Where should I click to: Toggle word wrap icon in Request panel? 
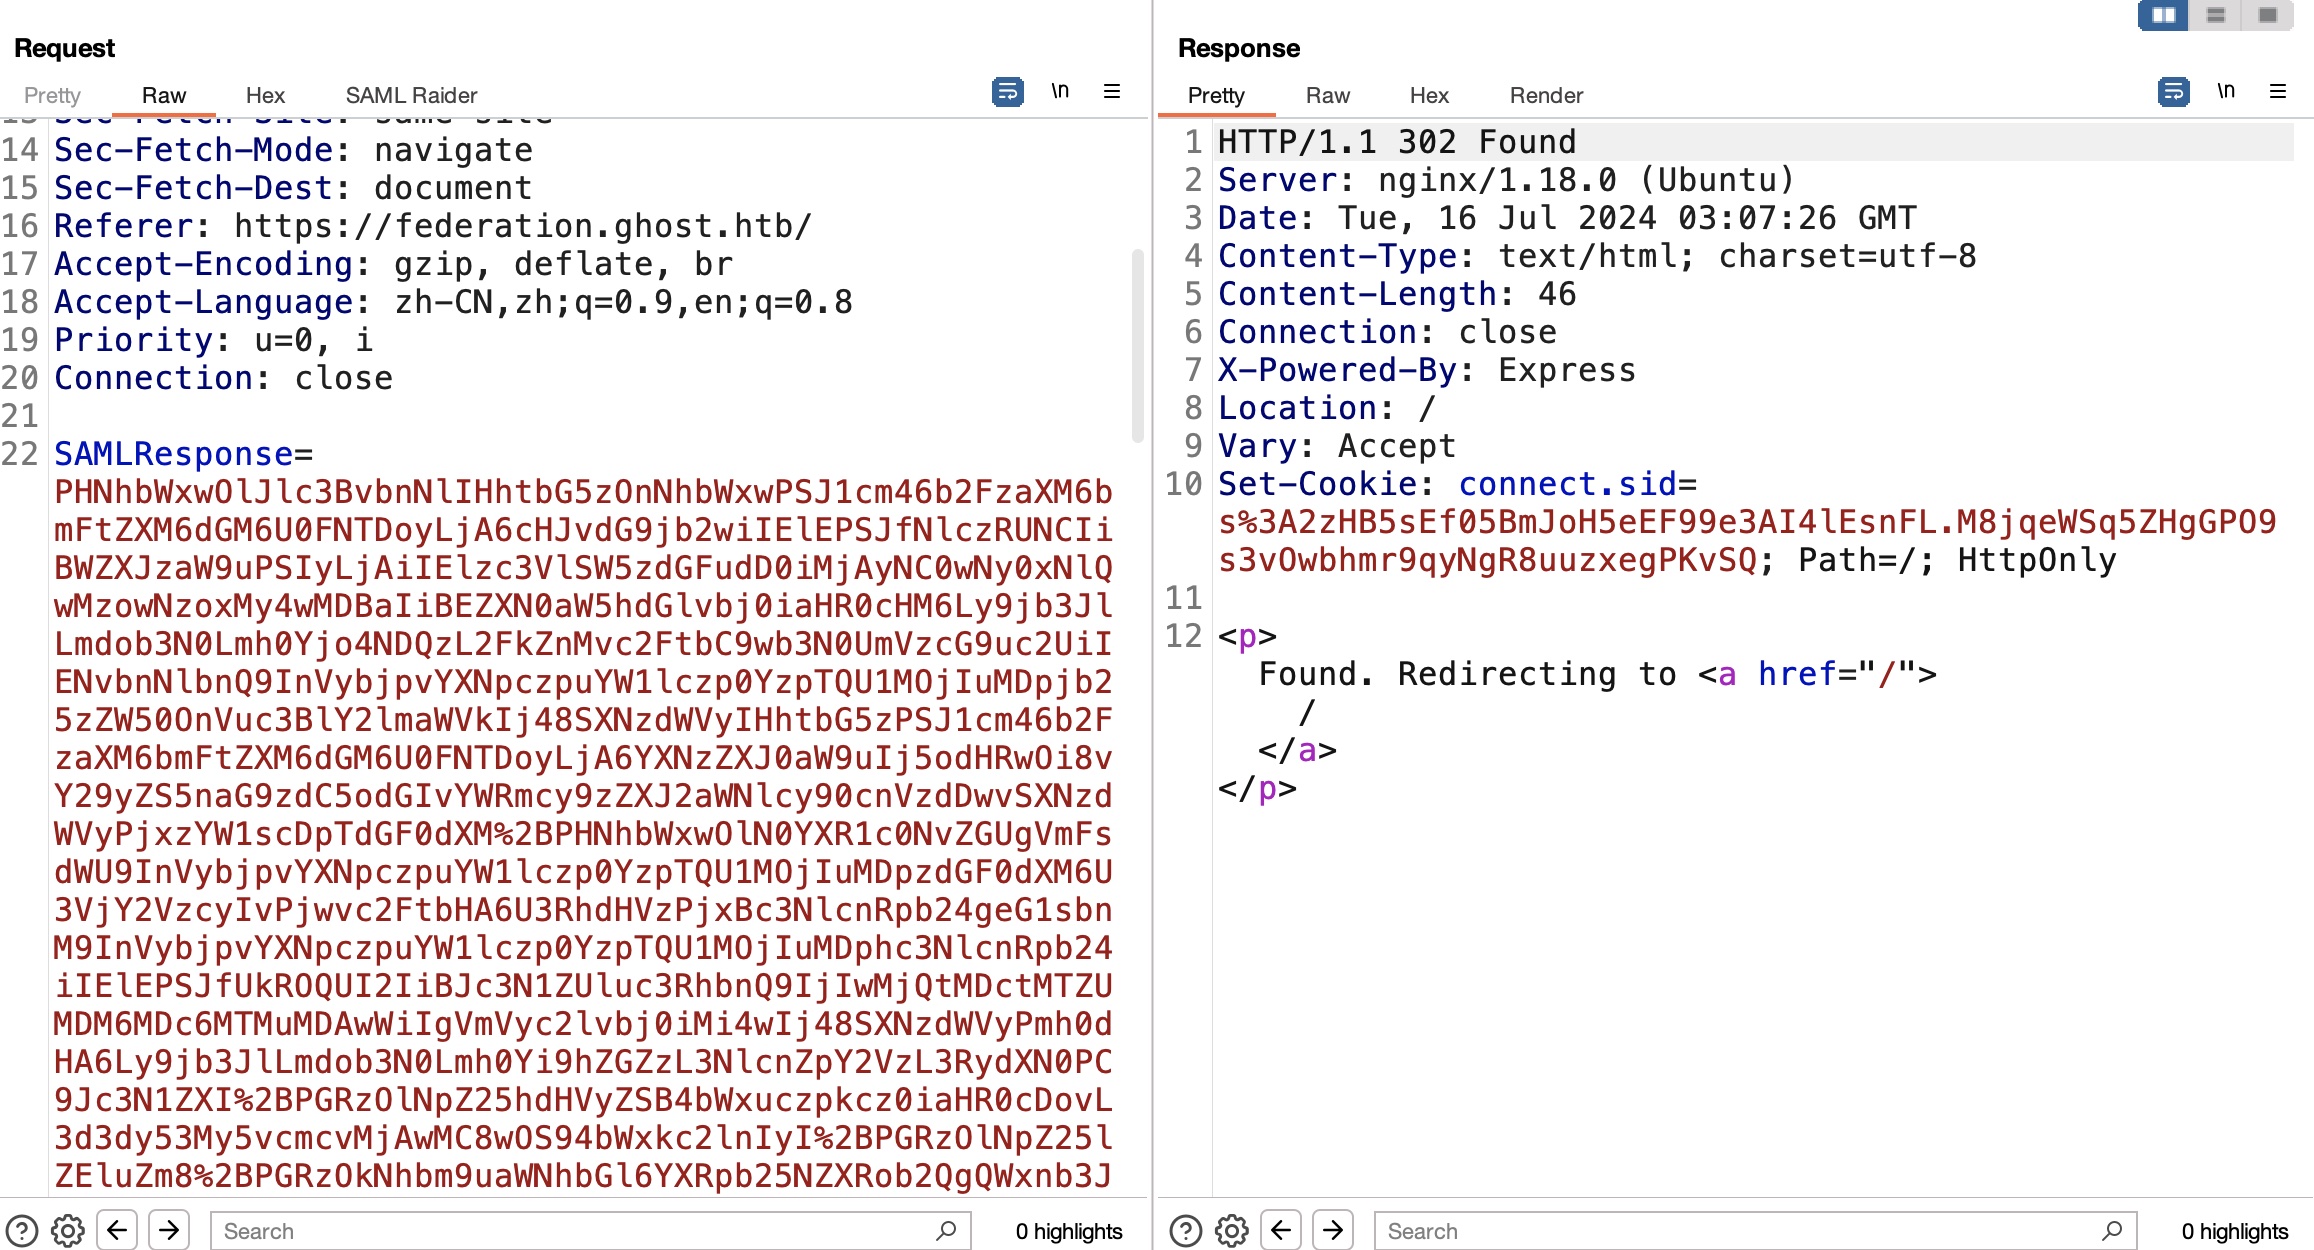click(1007, 92)
